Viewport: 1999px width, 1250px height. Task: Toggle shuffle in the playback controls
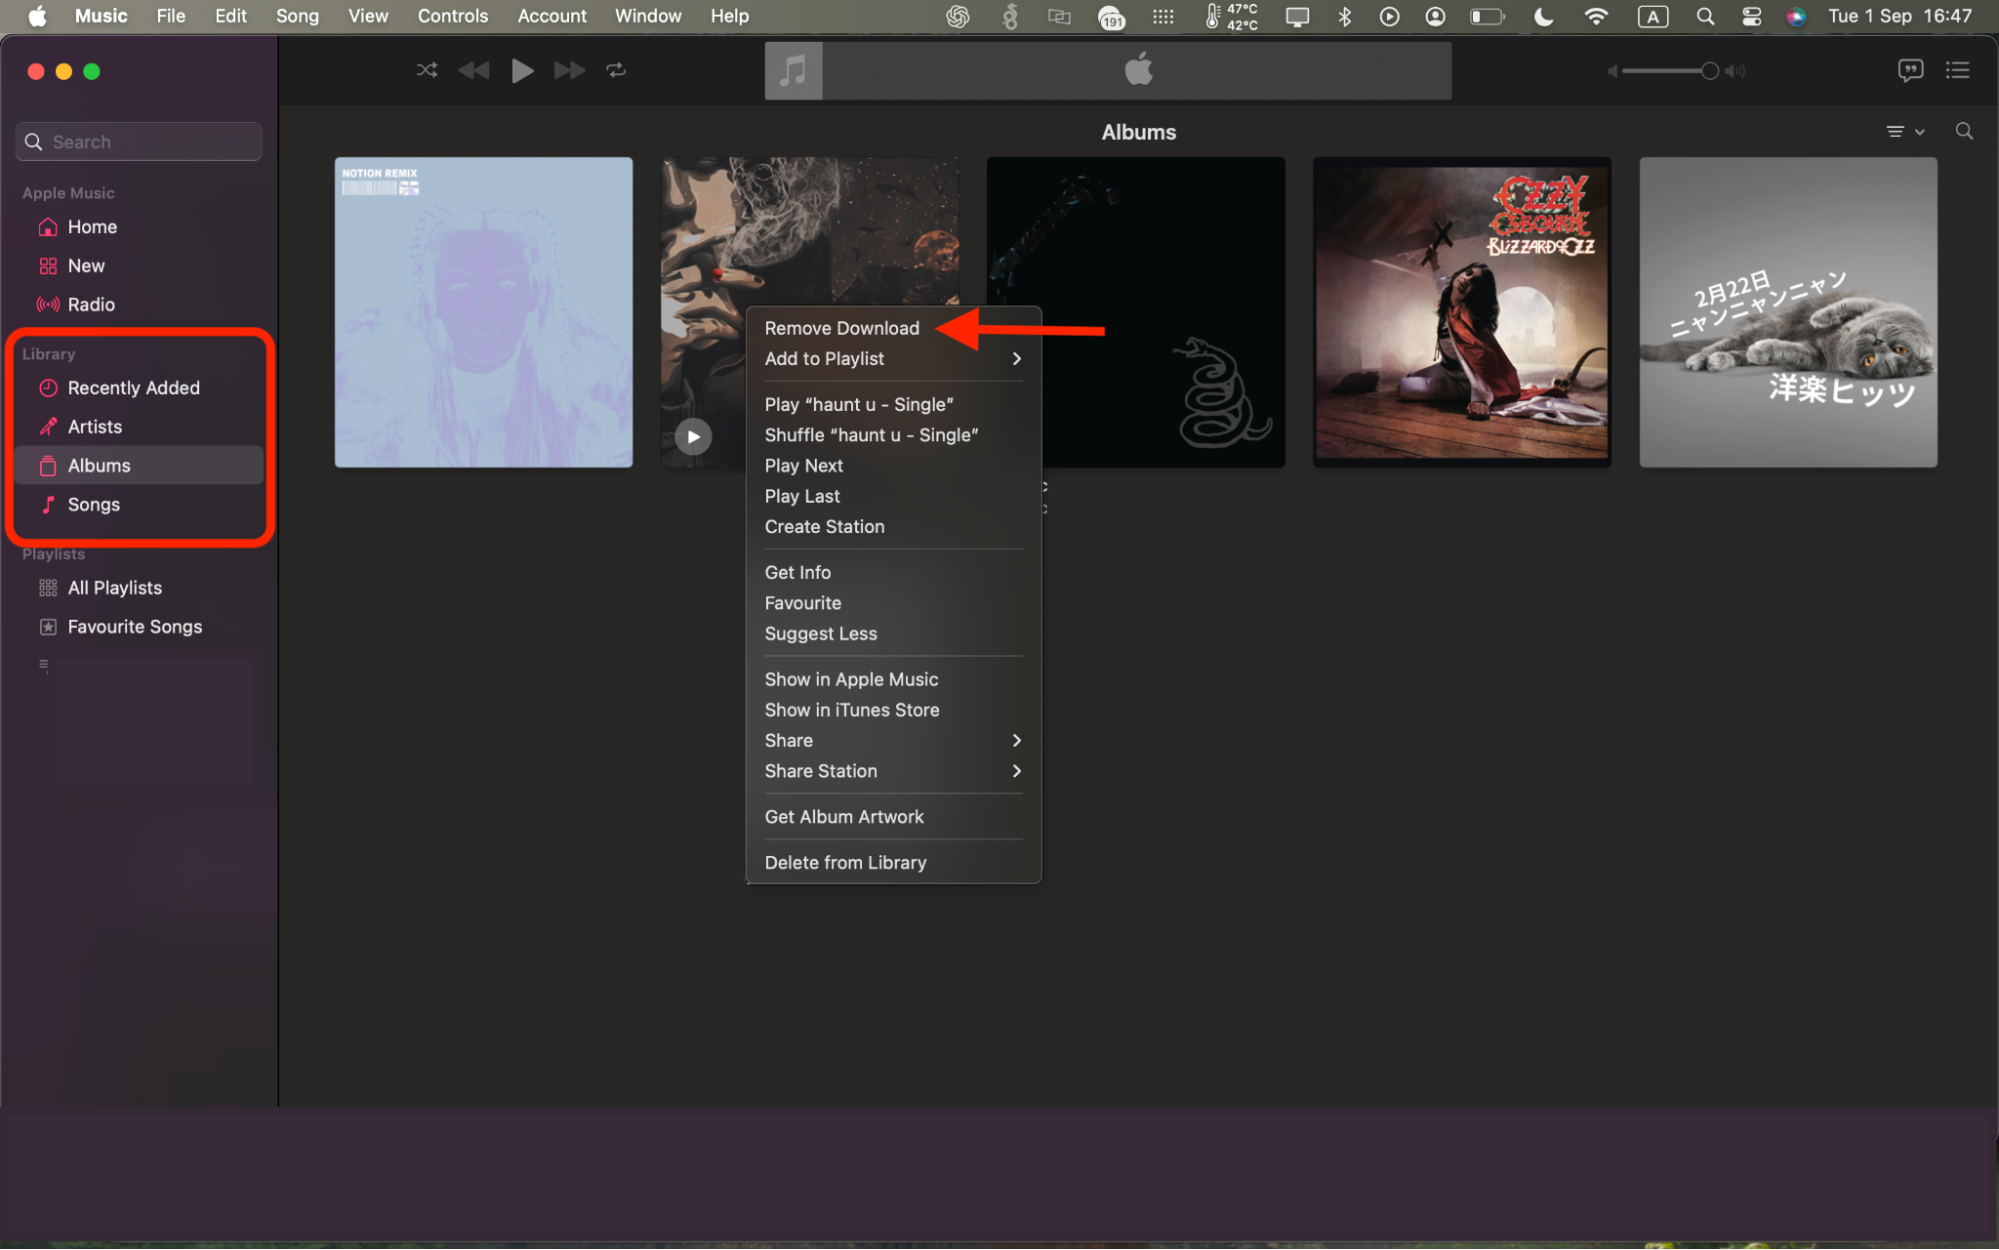pyautogui.click(x=427, y=70)
